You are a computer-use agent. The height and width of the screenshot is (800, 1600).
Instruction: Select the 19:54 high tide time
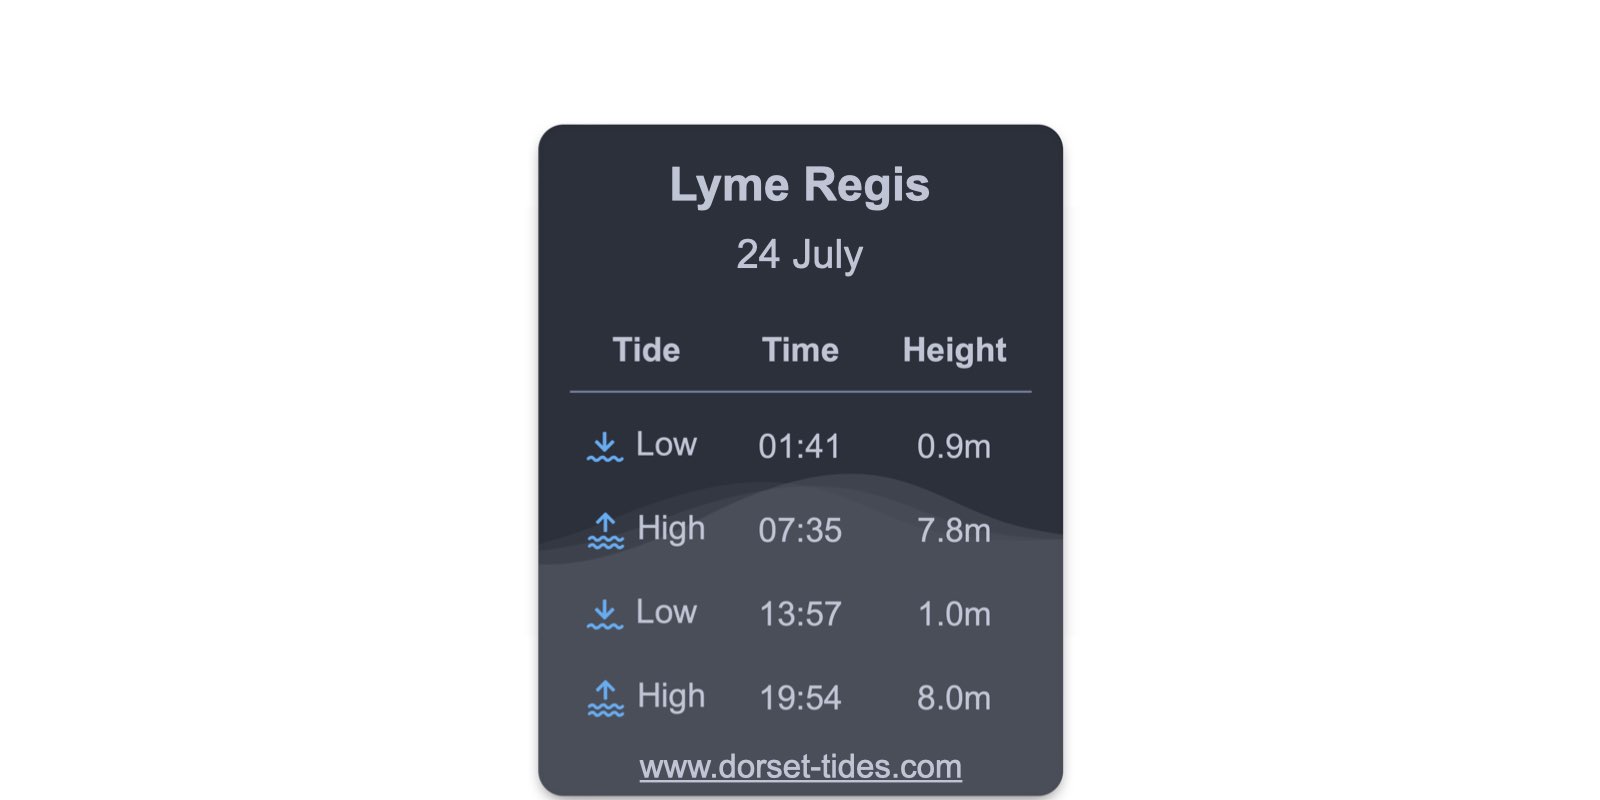pyautogui.click(x=800, y=698)
